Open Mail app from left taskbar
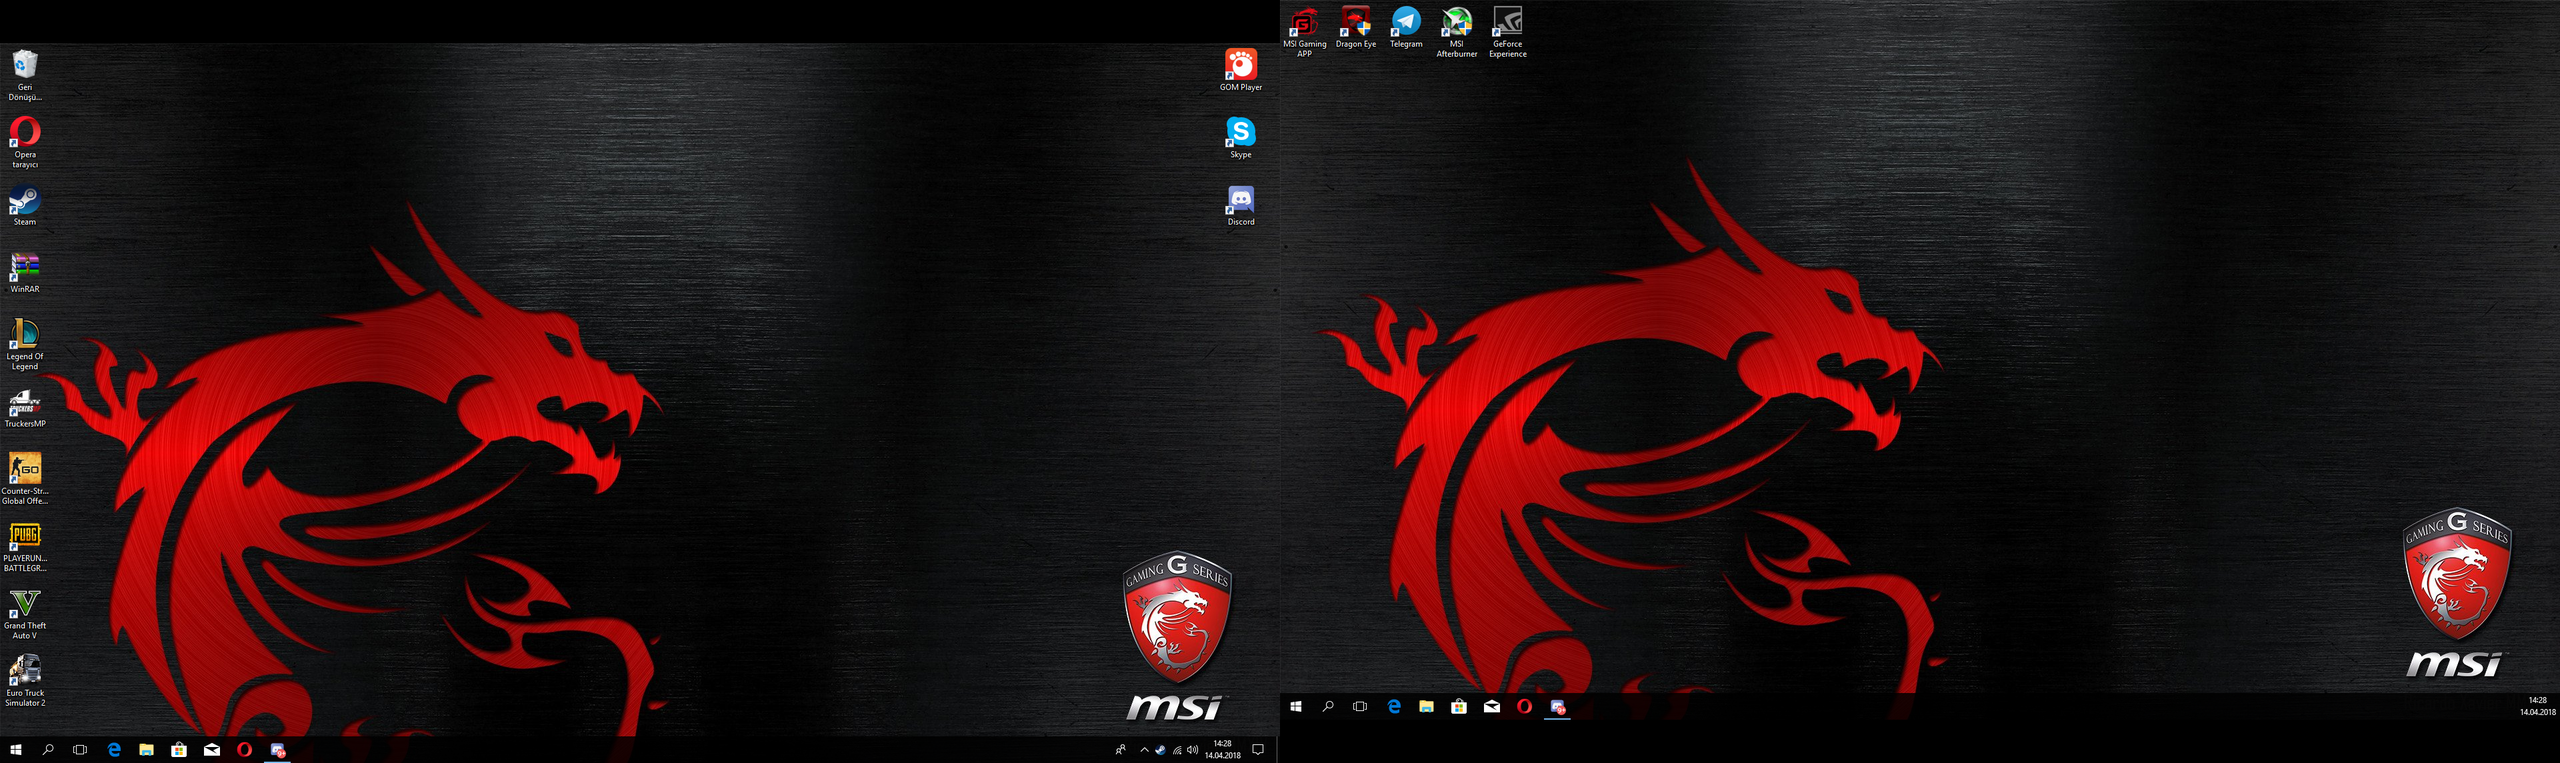The image size is (2560, 763). 212,750
